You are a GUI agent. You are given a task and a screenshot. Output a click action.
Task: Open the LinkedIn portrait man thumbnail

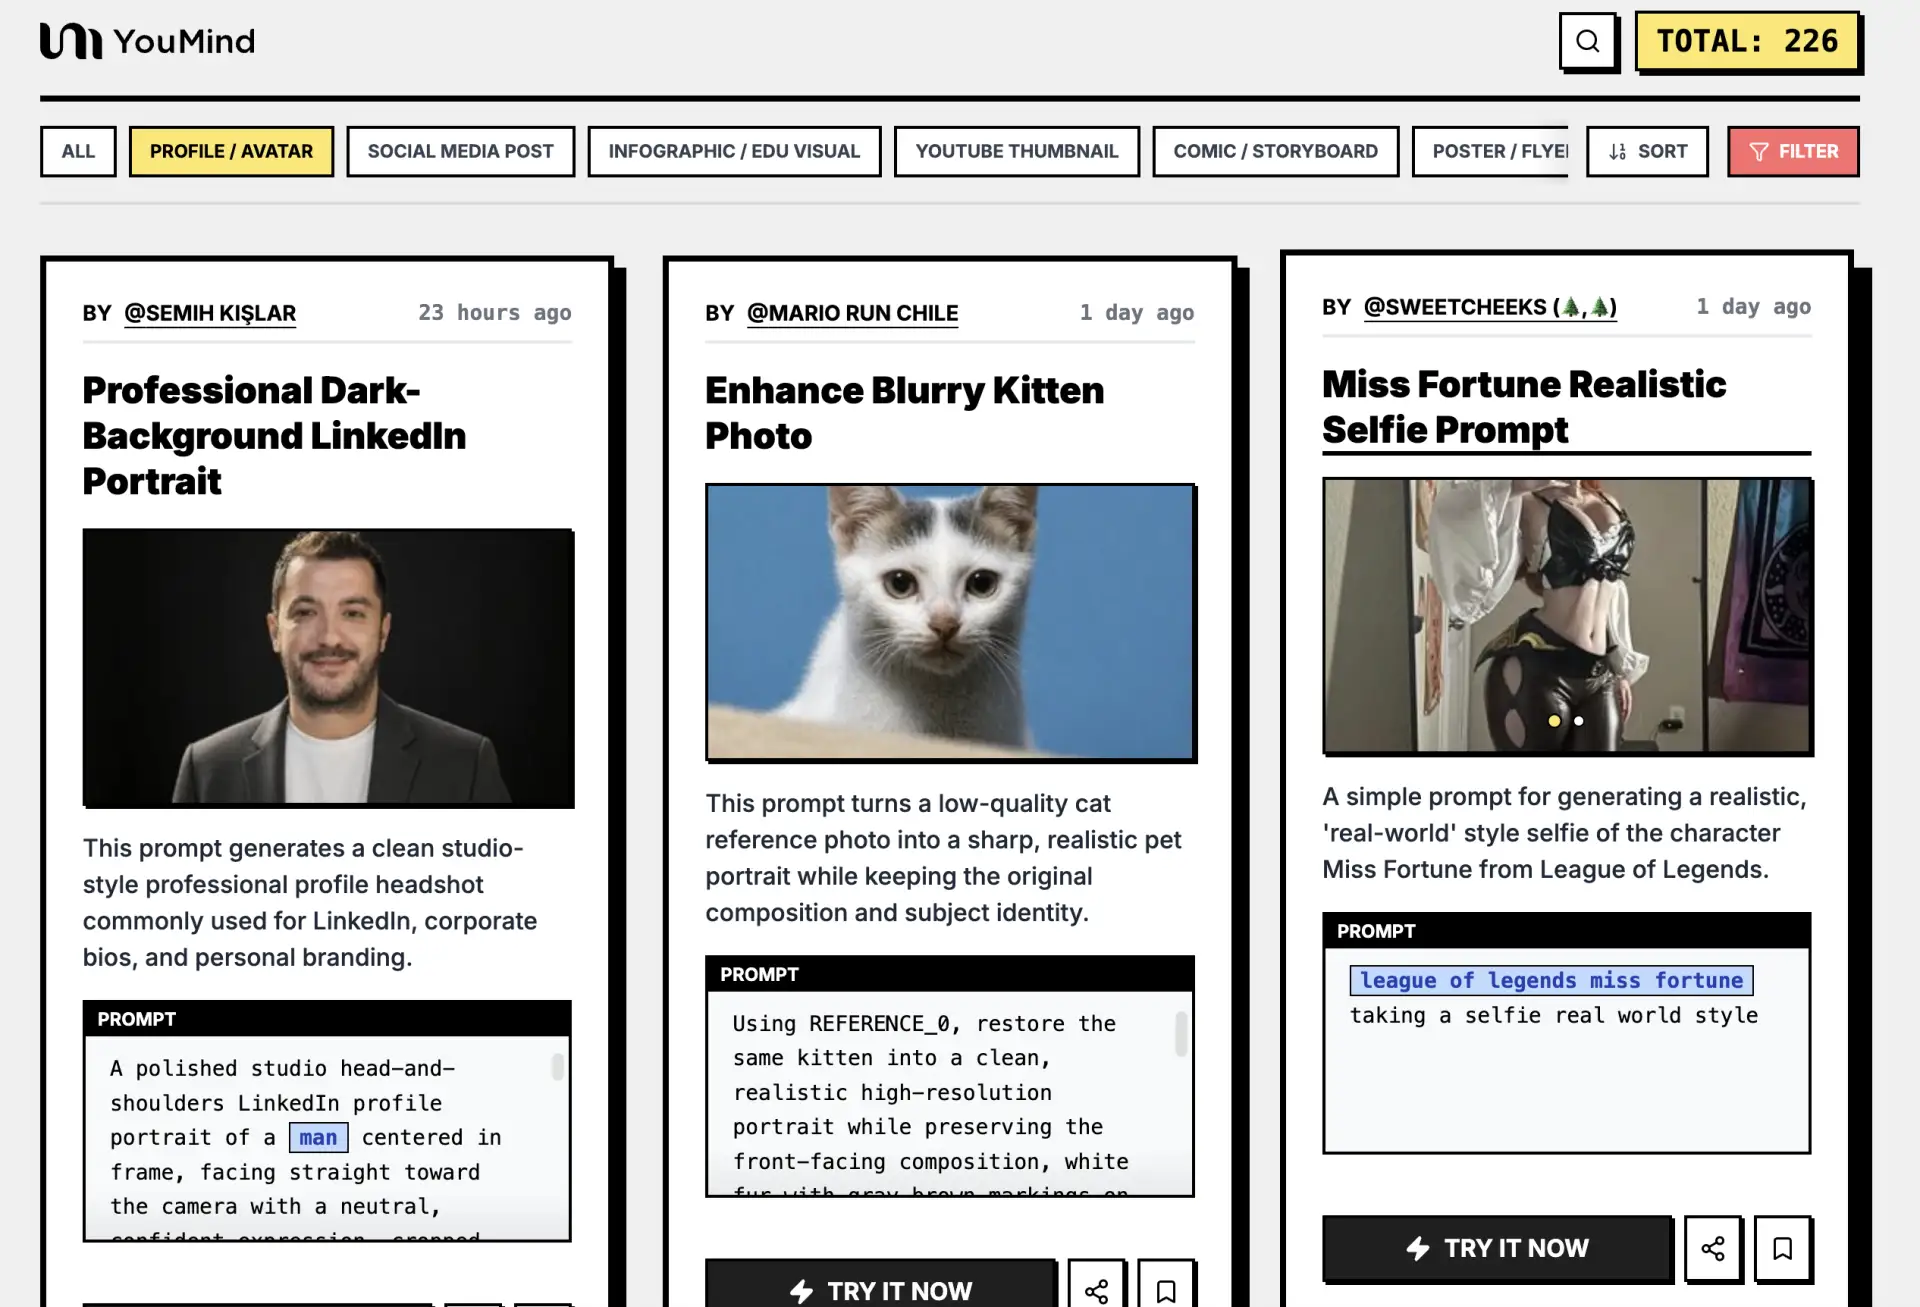tap(328, 668)
